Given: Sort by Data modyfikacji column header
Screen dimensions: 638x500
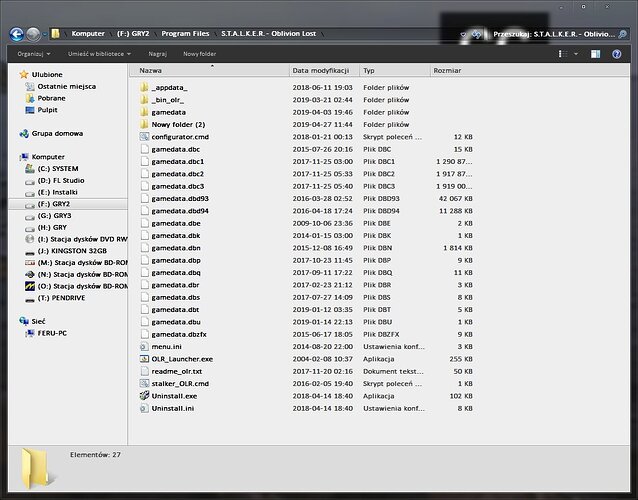Looking at the screenshot, I should (324, 70).
